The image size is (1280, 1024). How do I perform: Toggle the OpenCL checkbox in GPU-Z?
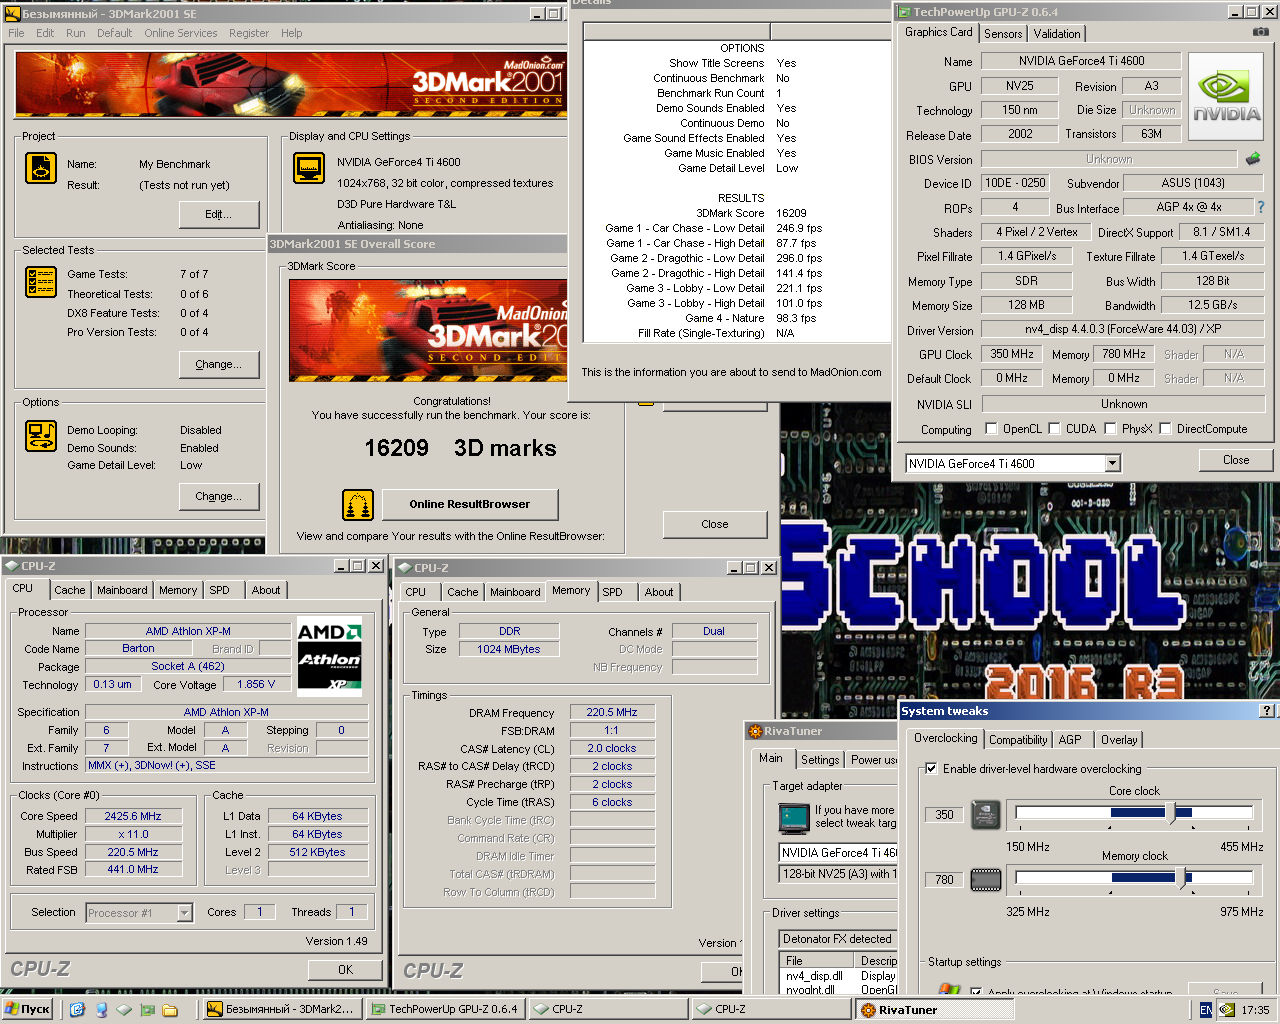(991, 428)
